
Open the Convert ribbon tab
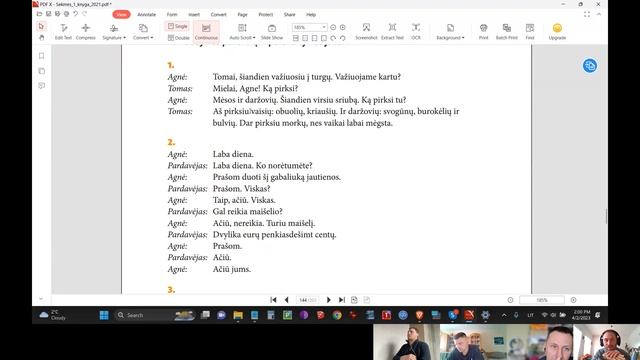(x=219, y=14)
